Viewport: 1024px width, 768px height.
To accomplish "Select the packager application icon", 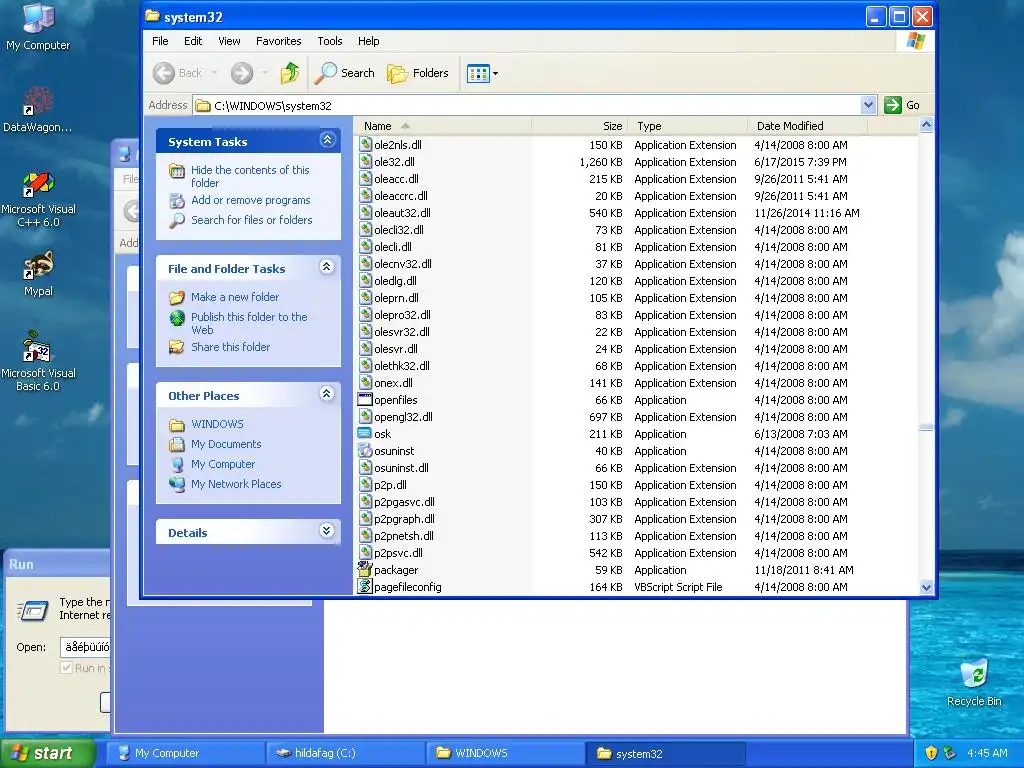I will (365, 569).
